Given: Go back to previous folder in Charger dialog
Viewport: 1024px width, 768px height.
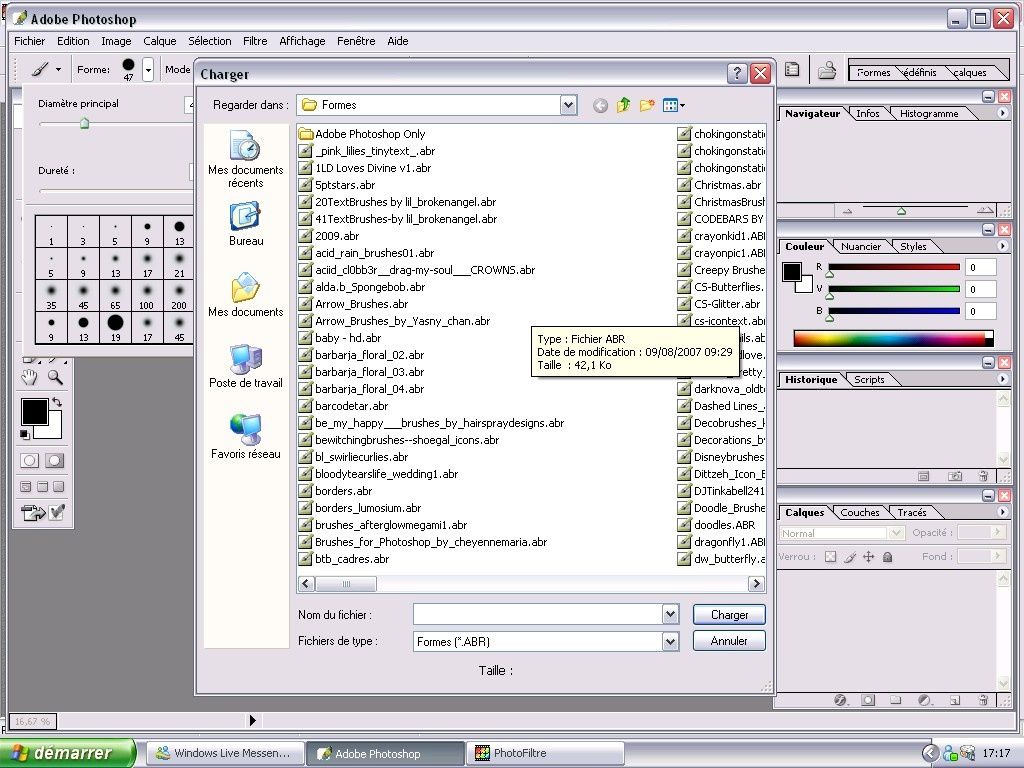Looking at the screenshot, I should (x=600, y=105).
